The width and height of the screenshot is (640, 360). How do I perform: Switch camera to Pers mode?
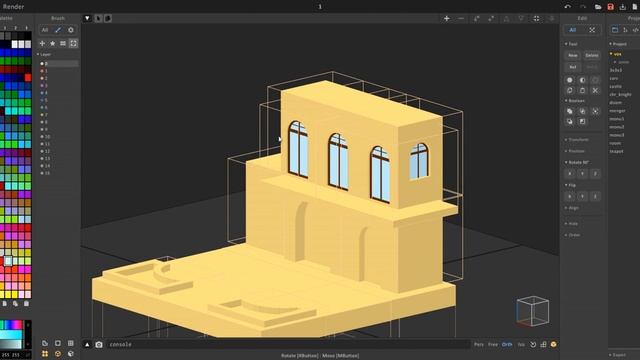pos(479,344)
